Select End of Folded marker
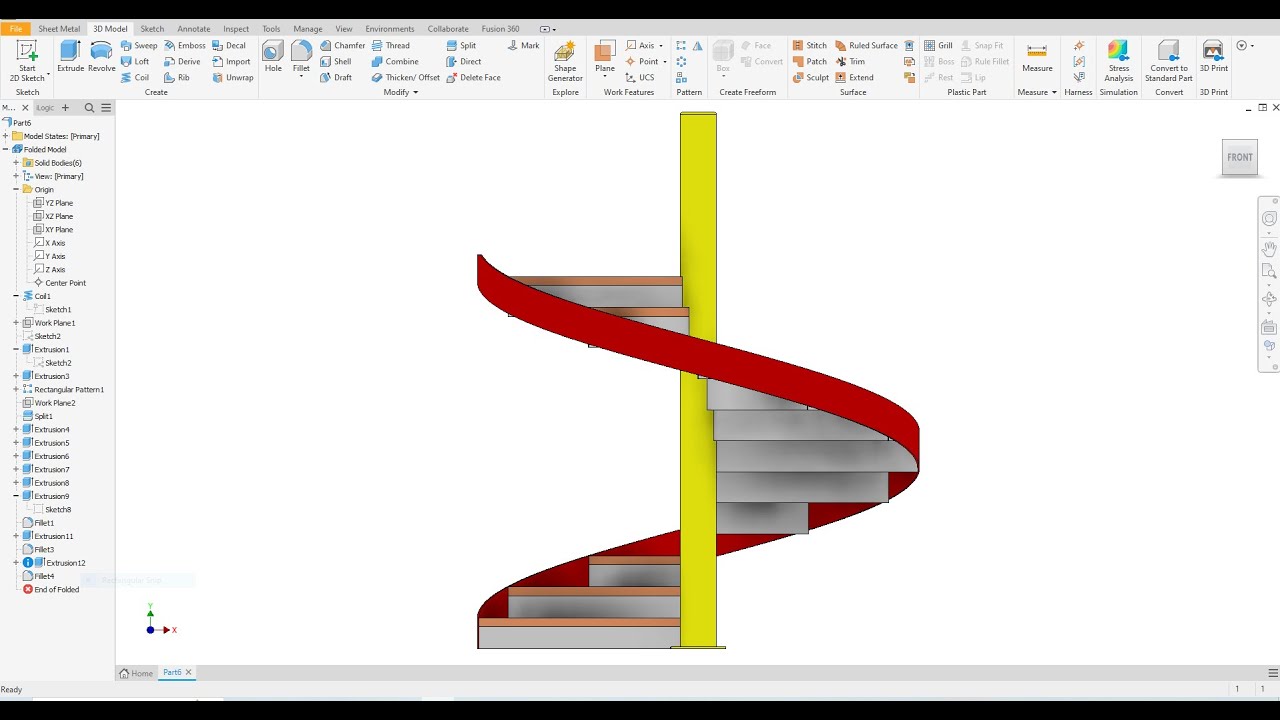 tap(51, 590)
